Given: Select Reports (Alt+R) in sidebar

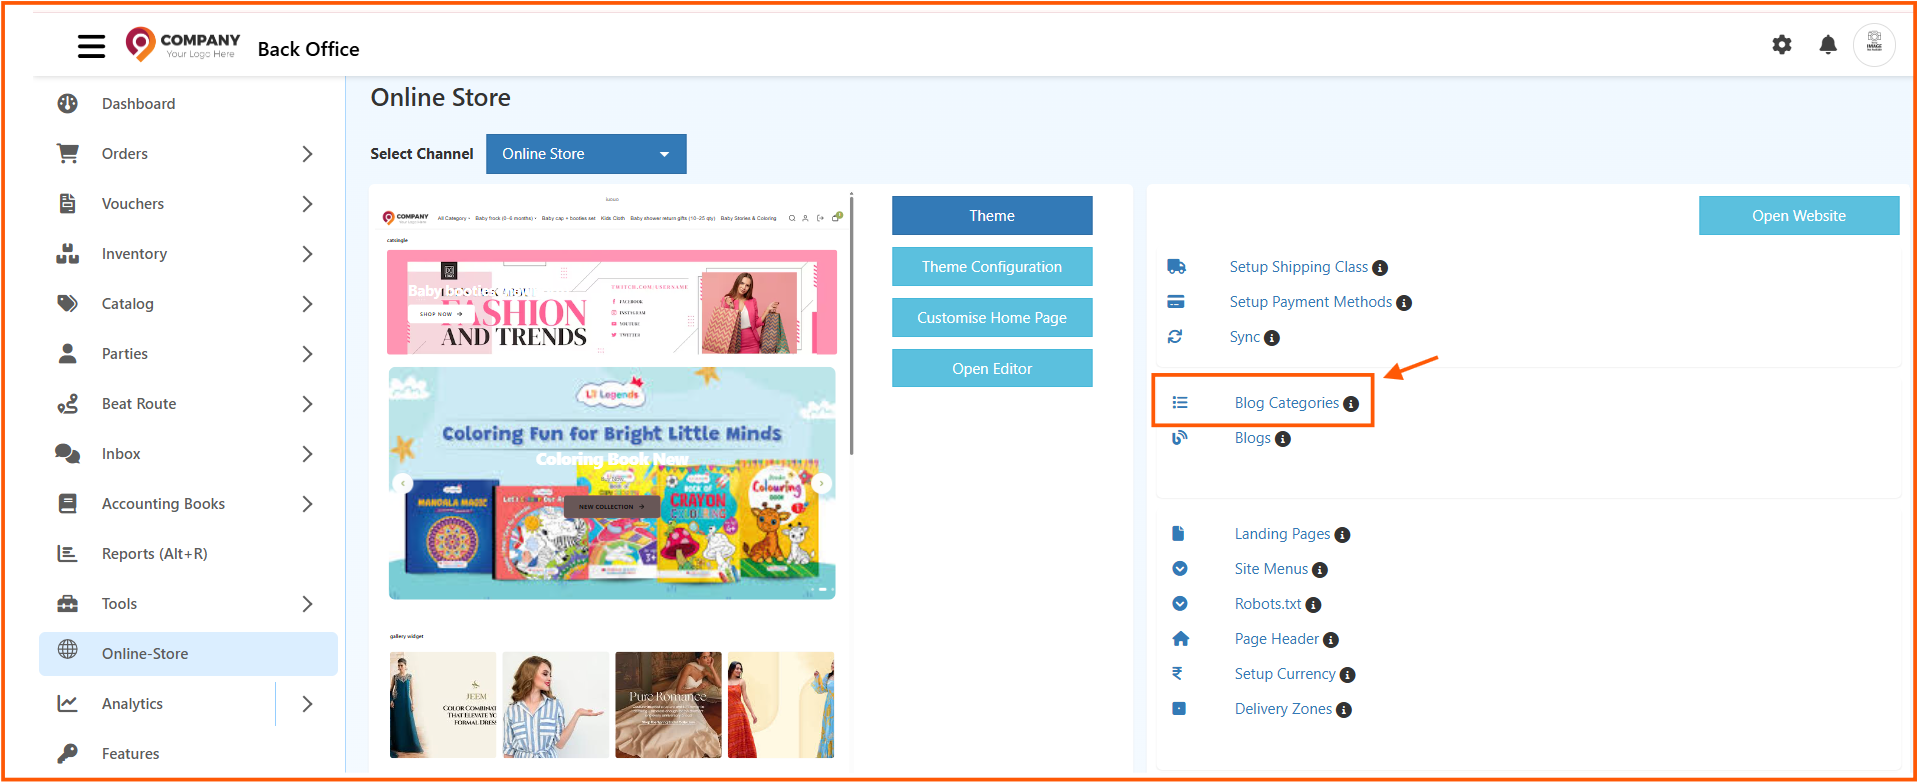Looking at the screenshot, I should pos(154,554).
